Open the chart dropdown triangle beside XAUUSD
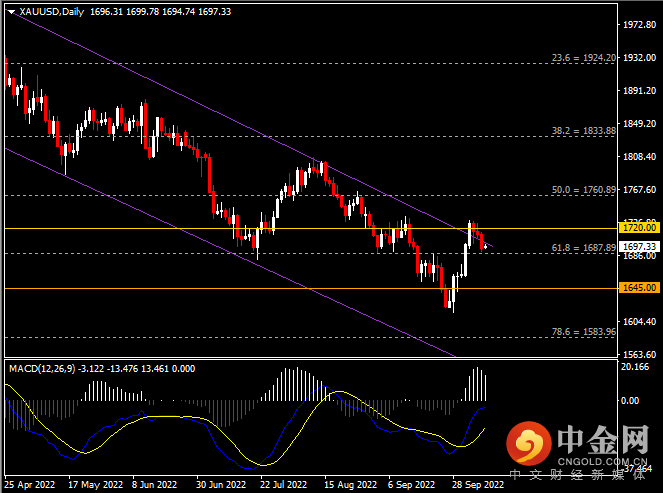The height and width of the screenshot is (493, 663). click(11, 12)
